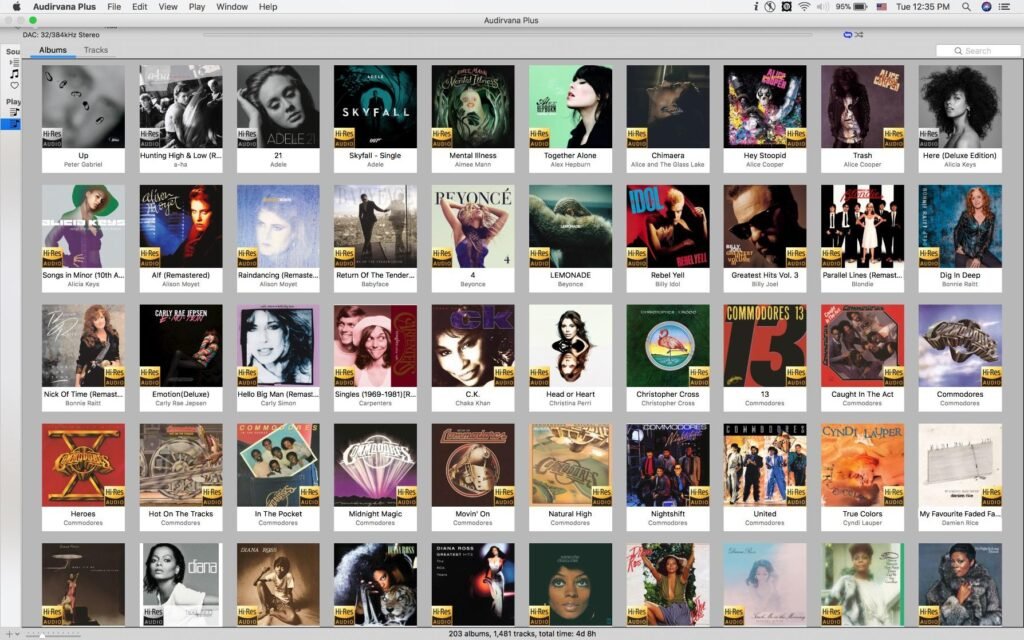Adjust the album thumbnail size slider
The image size is (1024, 640).
54,634
